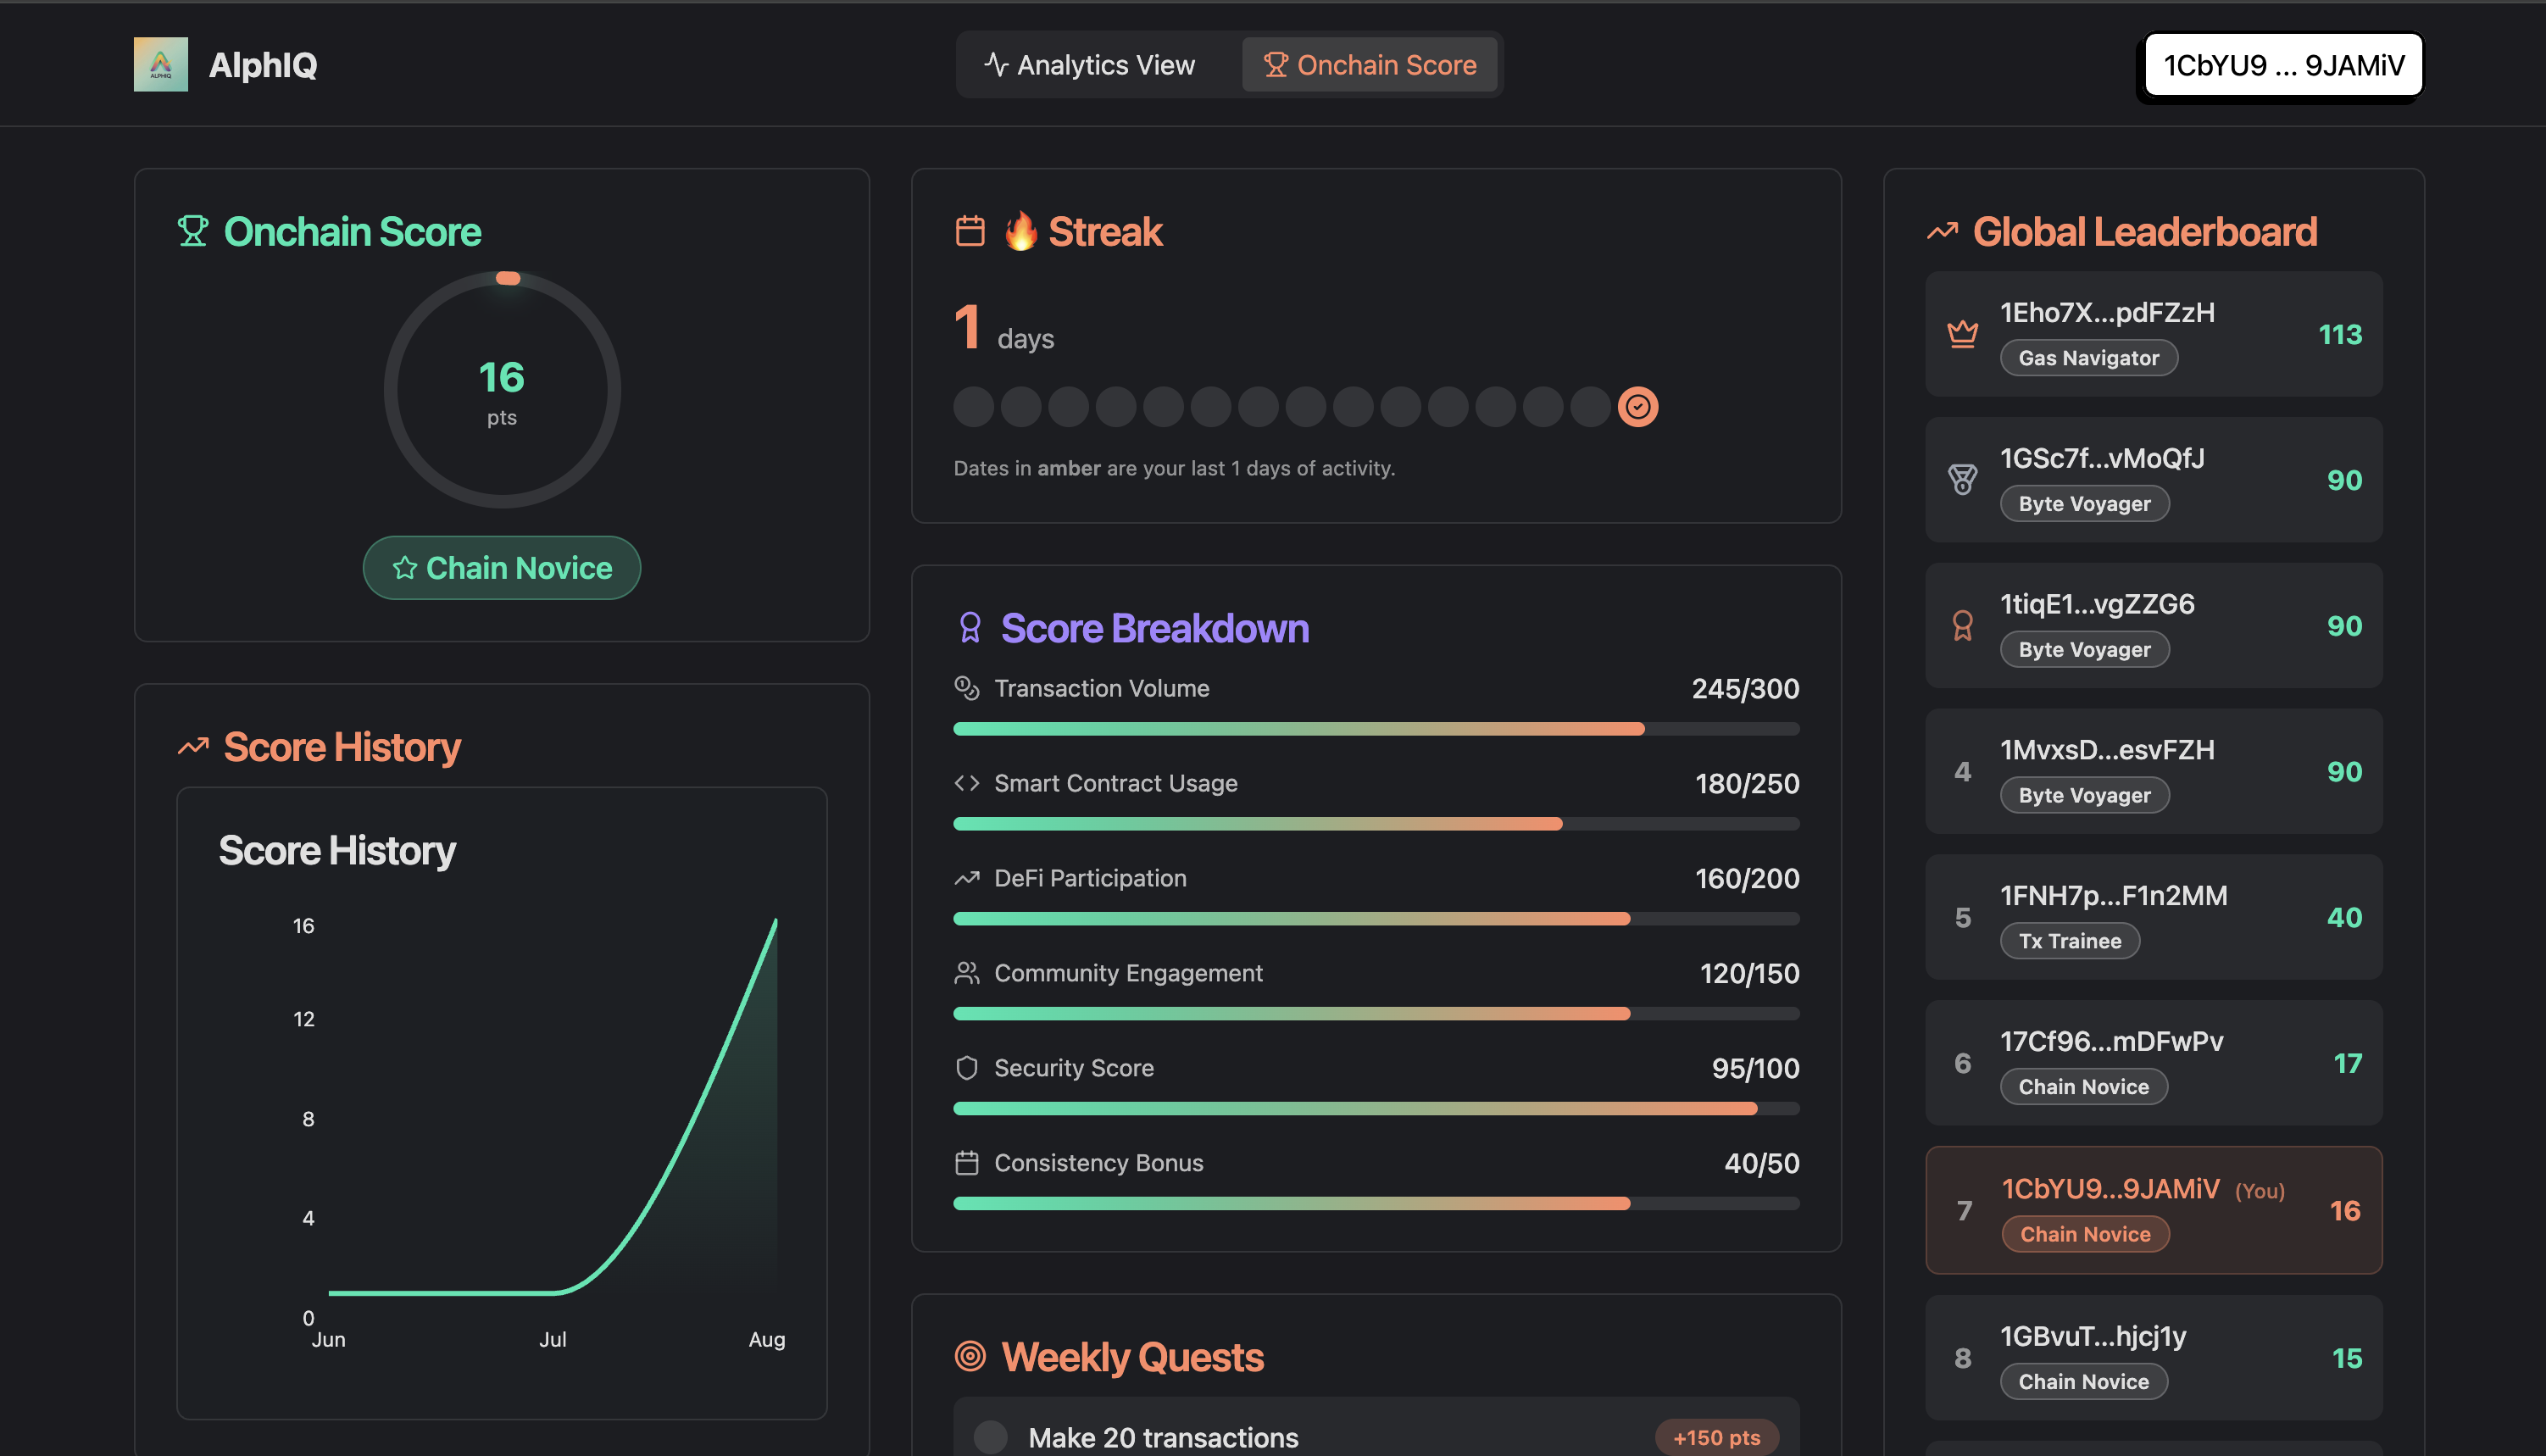2546x1456 pixels.
Task: Switch to the Analytics View tab
Action: pos(1092,64)
